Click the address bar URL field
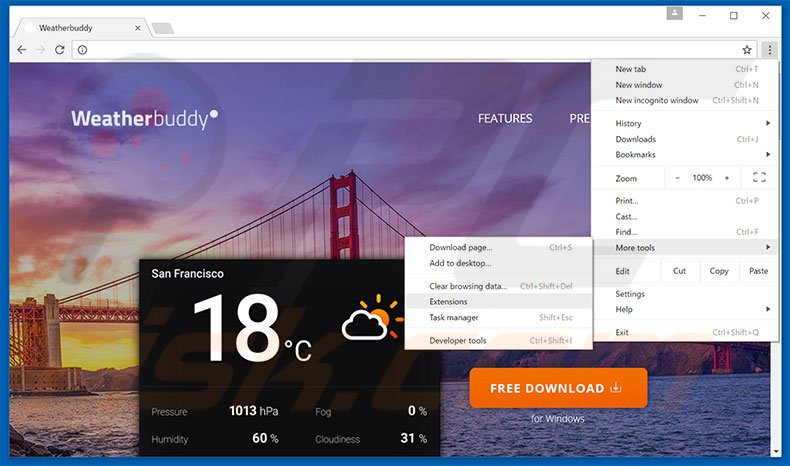Image resolution: width=790 pixels, height=466 pixels. [x=400, y=49]
